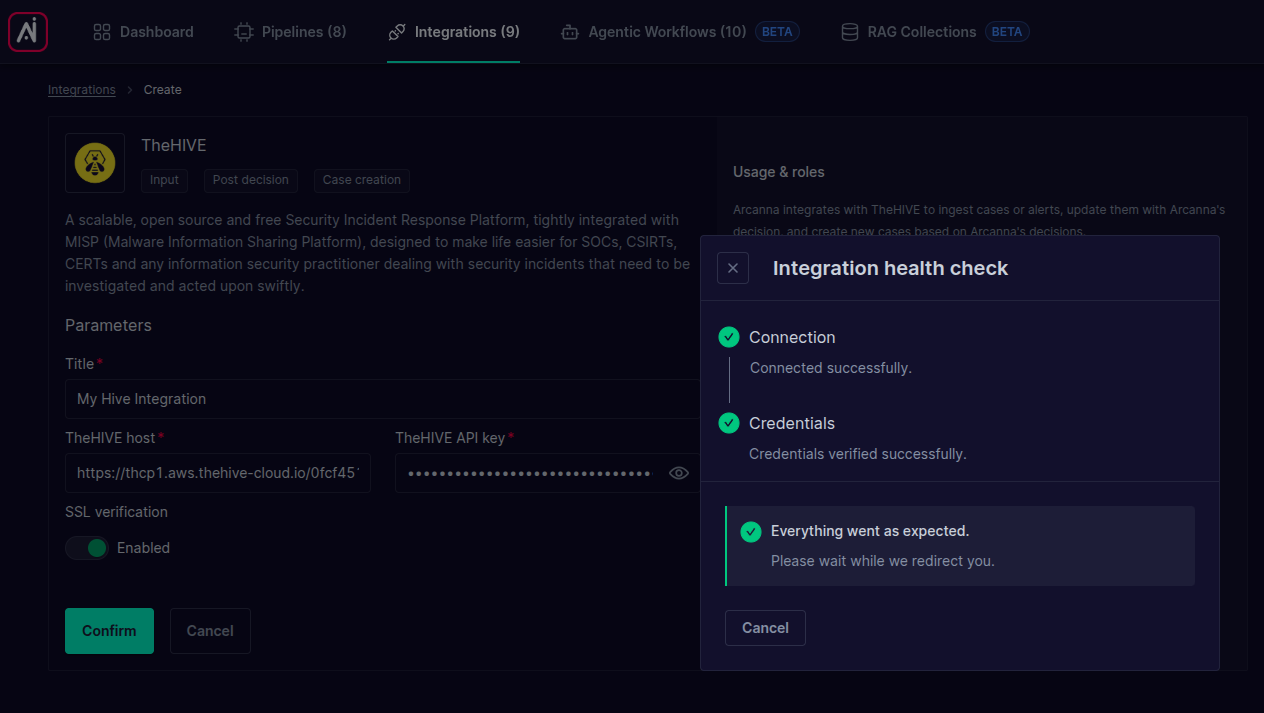Click the Input tag
Screen dimensions: 1264x713
[164, 180]
